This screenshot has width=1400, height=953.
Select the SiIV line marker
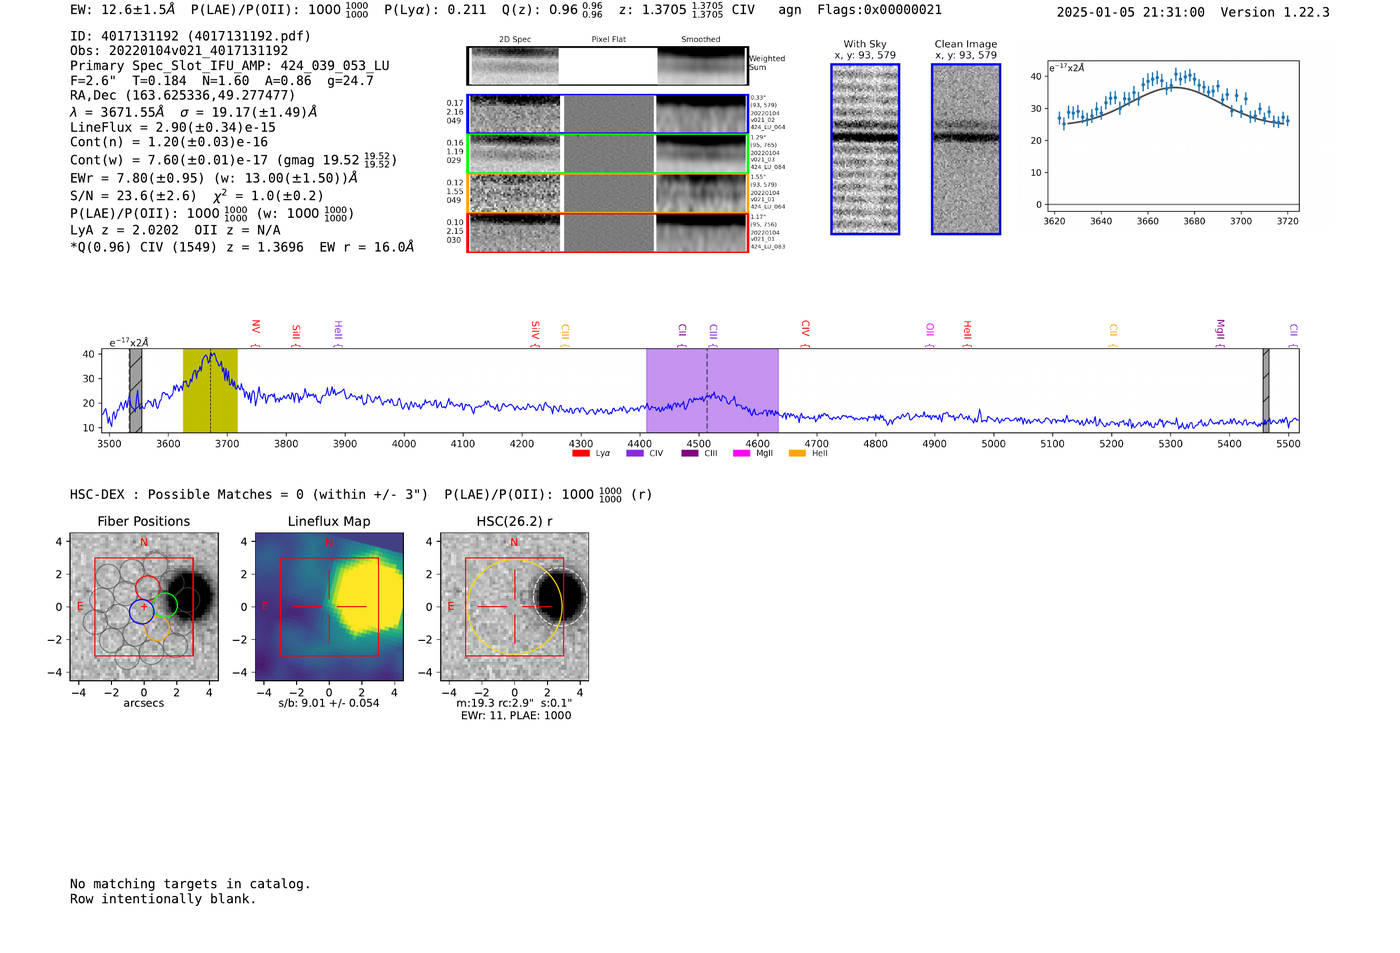[535, 334]
